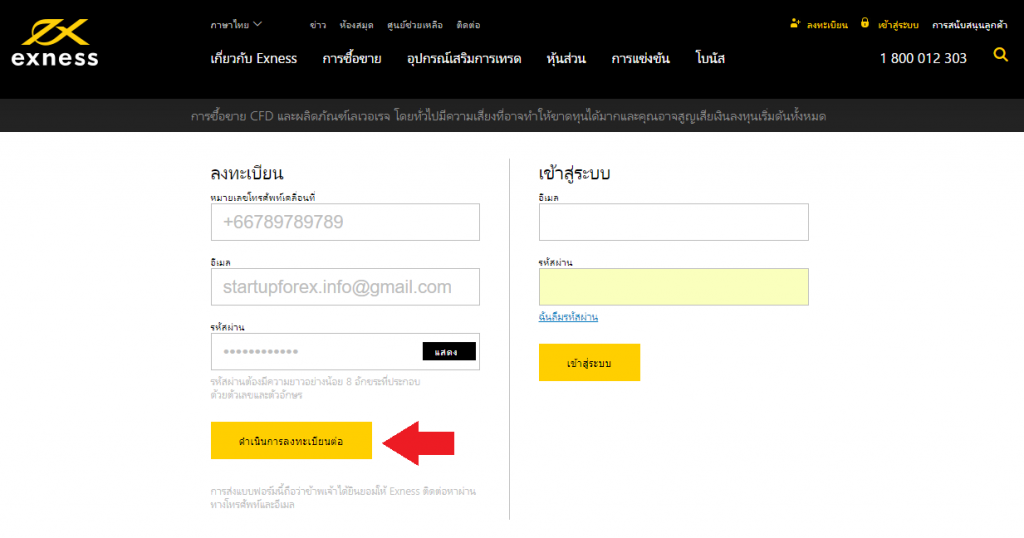The height and width of the screenshot is (538, 1024).
Task: Open the โบนัส menu
Action: coord(710,58)
